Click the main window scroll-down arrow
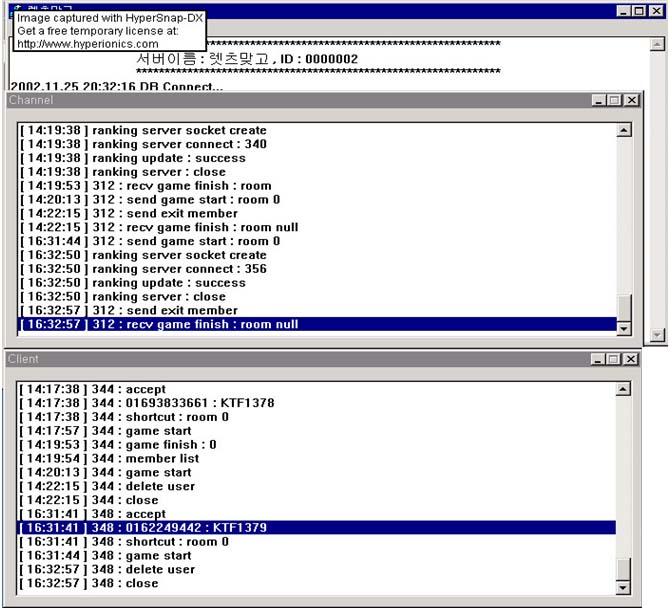This screenshot has height=608, width=669. (657, 335)
